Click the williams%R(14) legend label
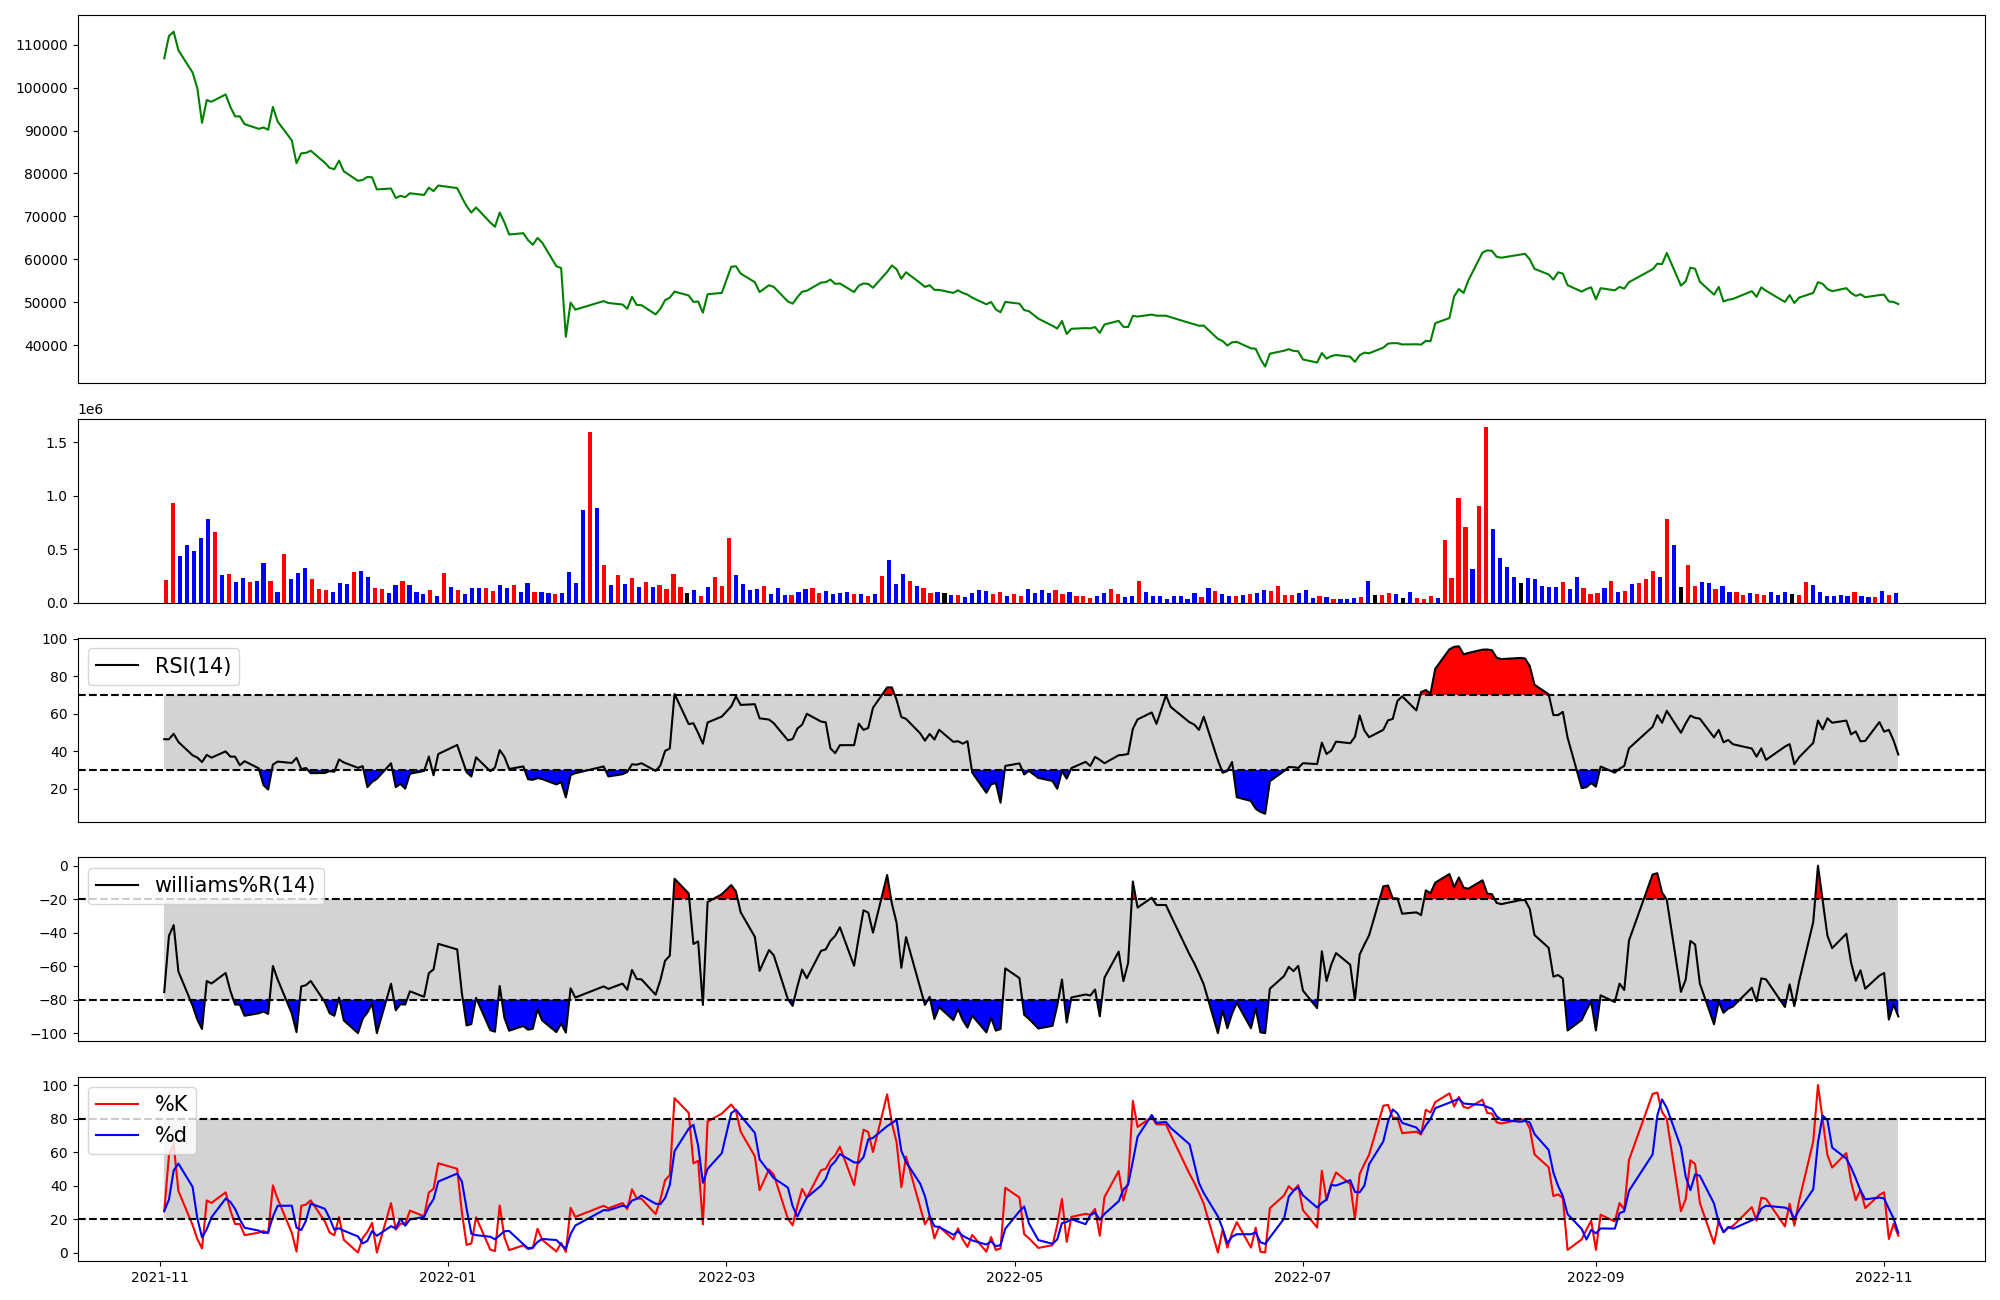Image resolution: width=2000 pixels, height=1300 pixels. coord(234,885)
